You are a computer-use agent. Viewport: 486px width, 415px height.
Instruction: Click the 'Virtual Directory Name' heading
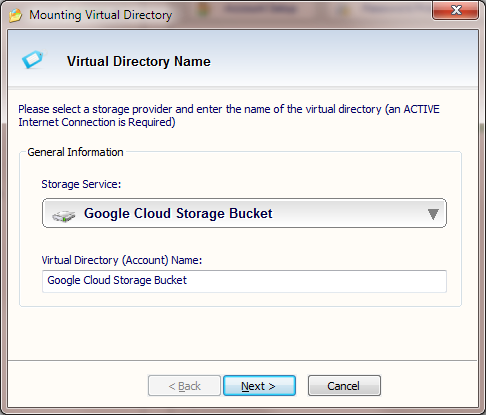[139, 62]
